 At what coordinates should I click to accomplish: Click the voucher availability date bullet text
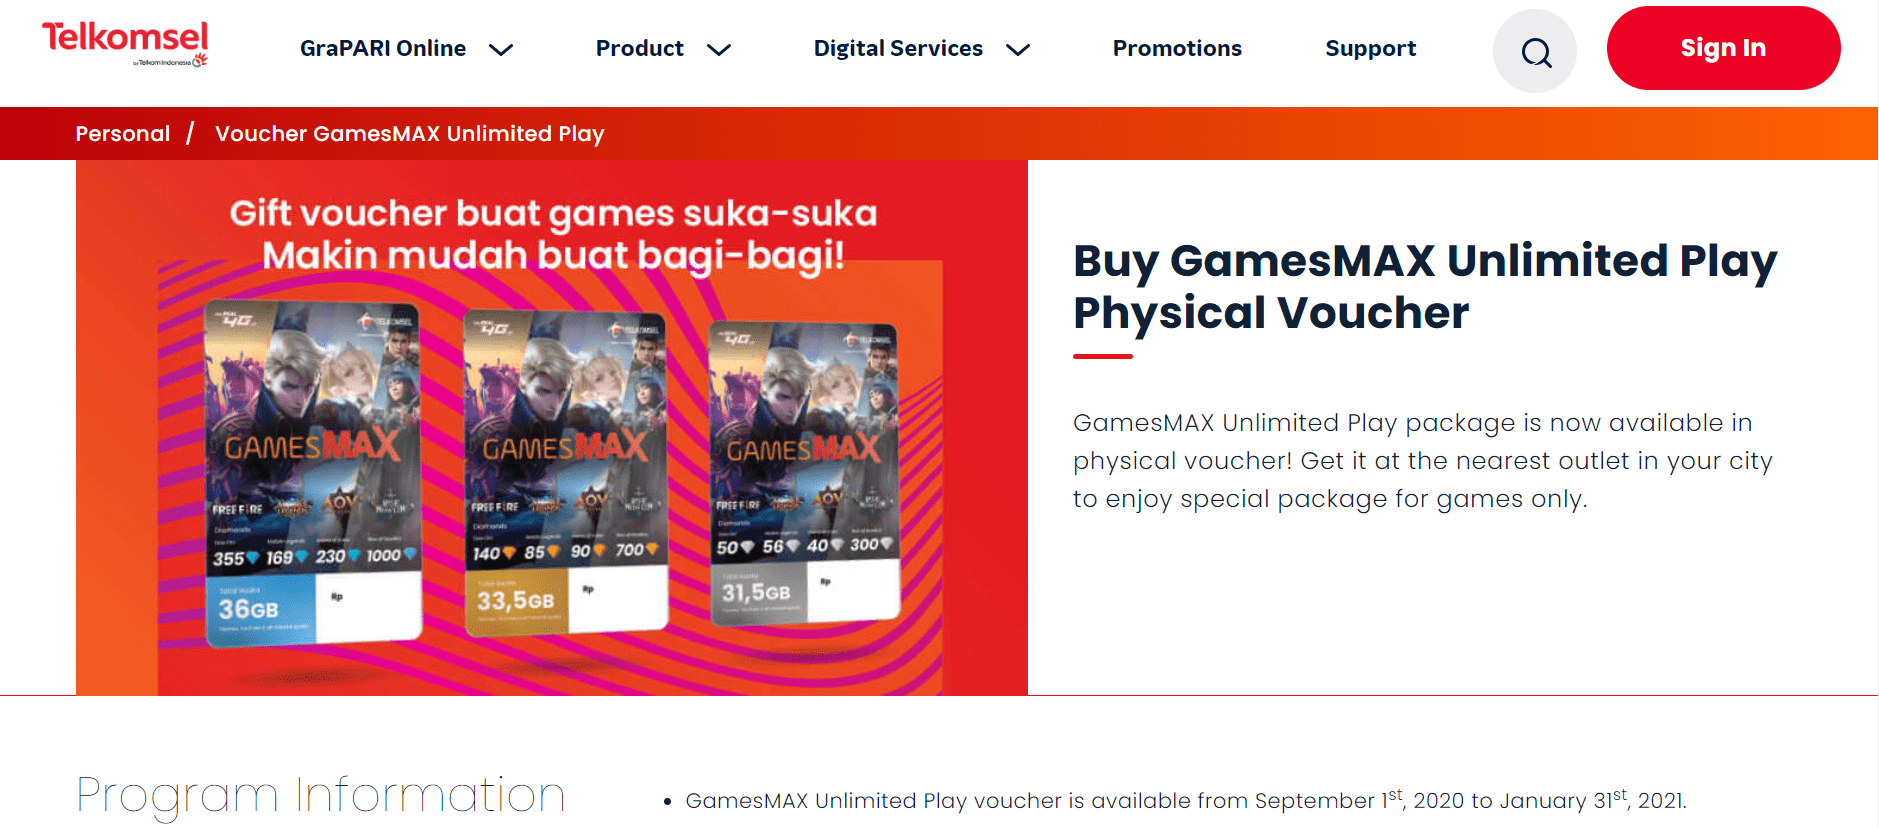(1185, 801)
